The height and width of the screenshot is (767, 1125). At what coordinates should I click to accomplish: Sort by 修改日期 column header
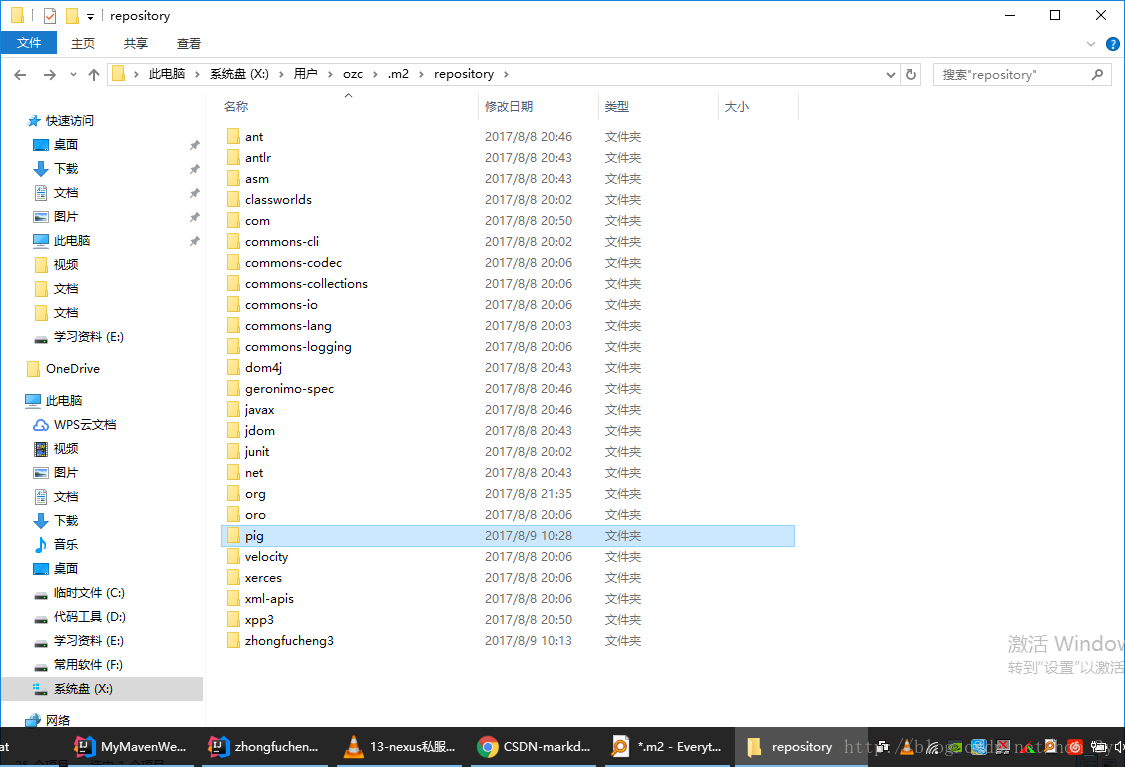509,107
